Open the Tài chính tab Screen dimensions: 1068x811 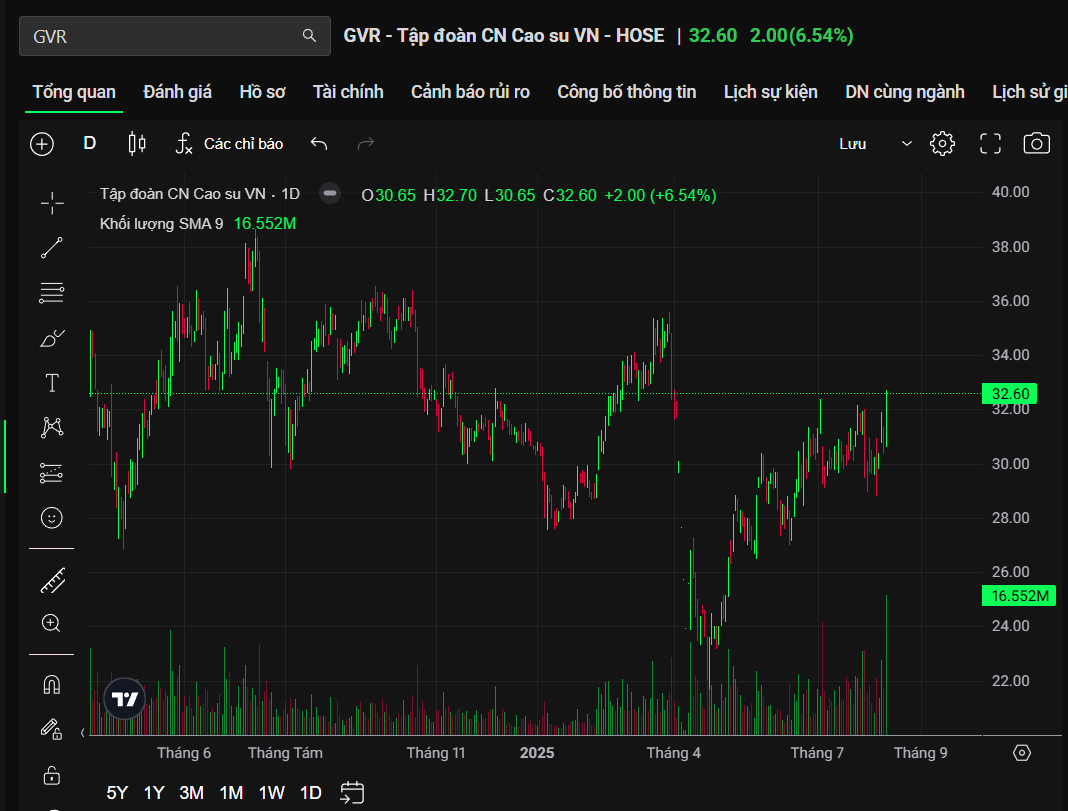pos(348,92)
